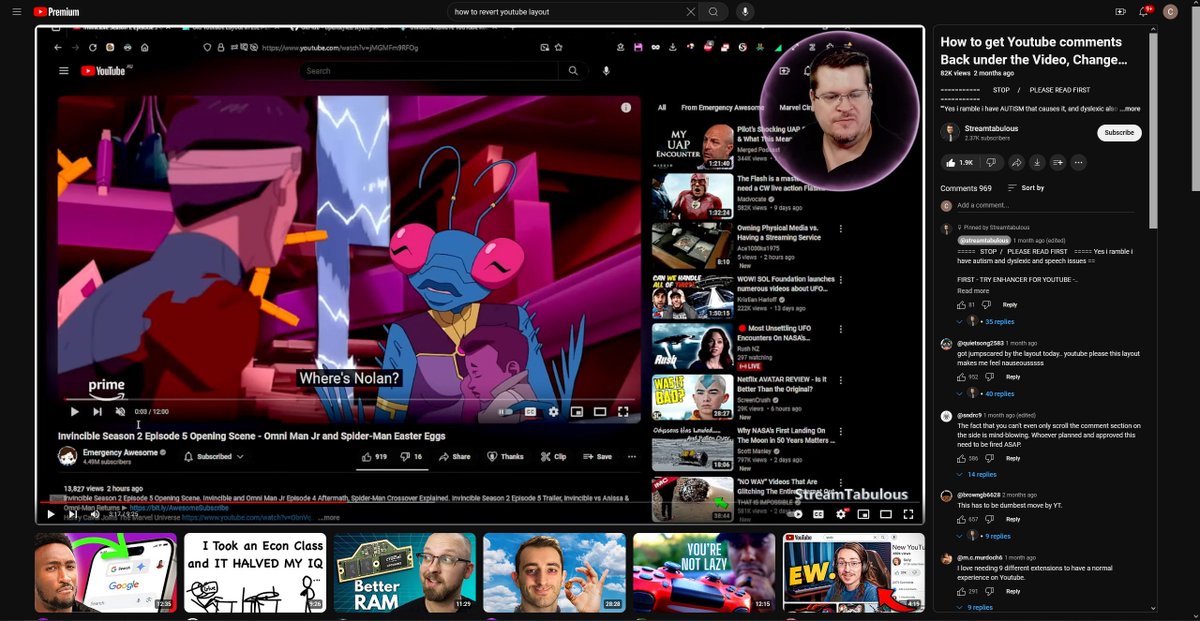The width and height of the screenshot is (1200, 621).
Task: Open the @streamtabulous handle tag
Action: 984,240
